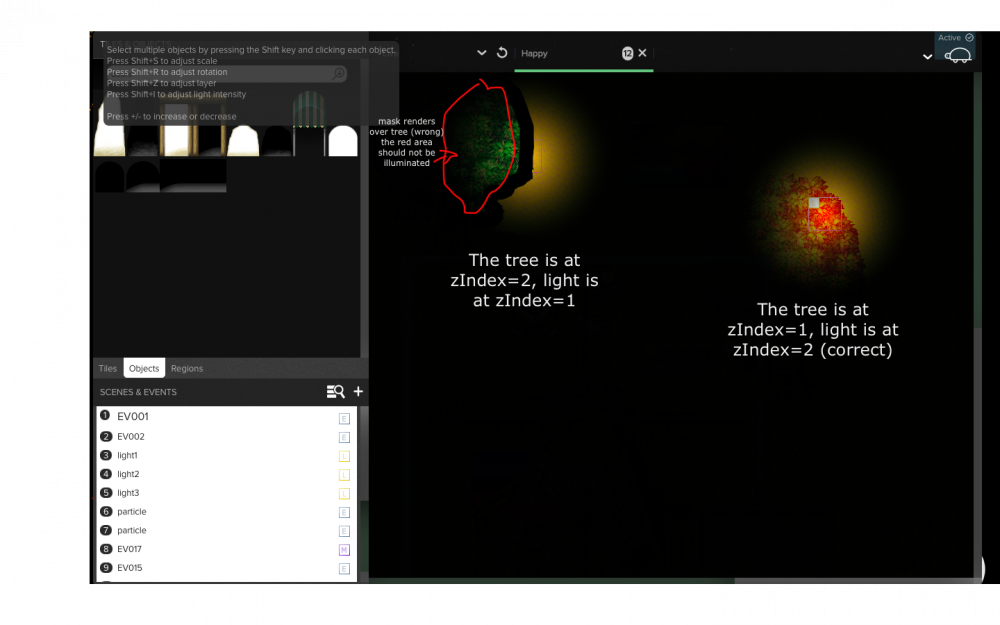Click the number 3 badge beside light1
This screenshot has height=625, width=1000.
coord(106,455)
